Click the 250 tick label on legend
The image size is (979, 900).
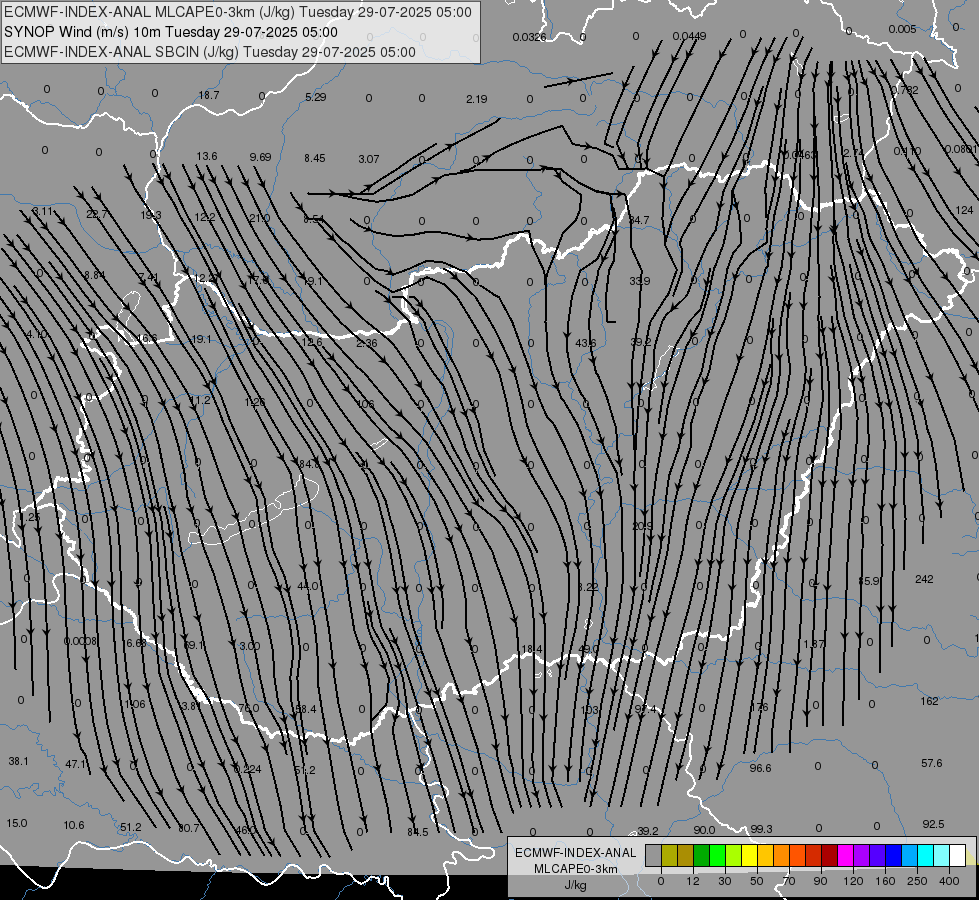[x=917, y=881]
